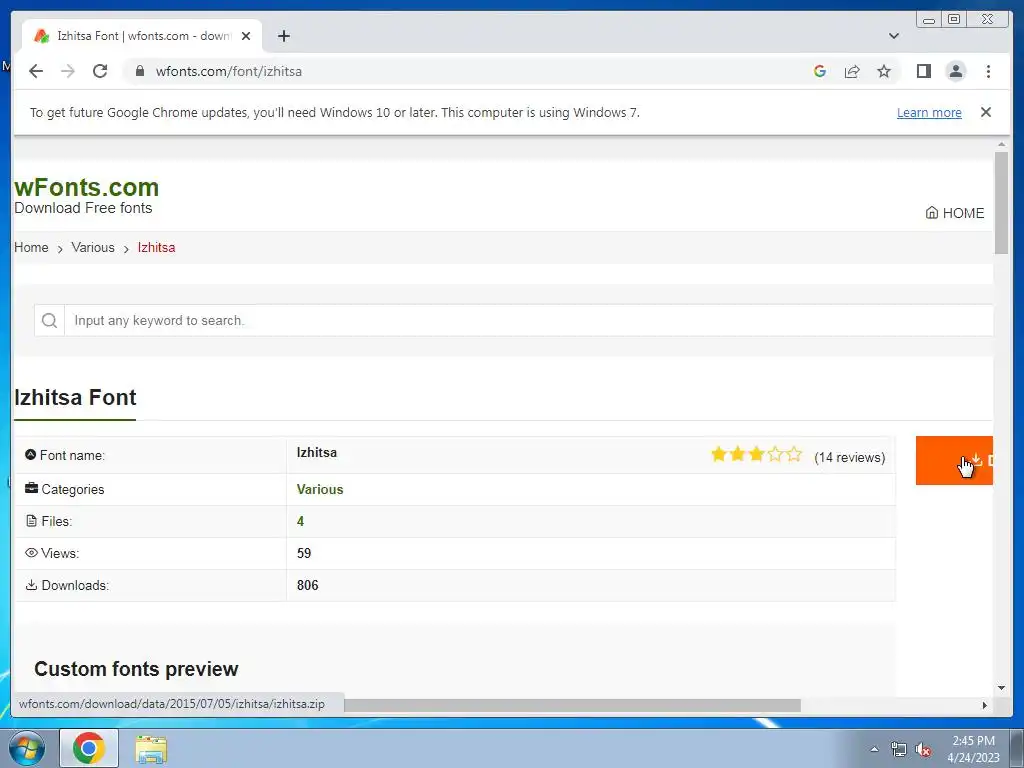Click the Izhitsa breadcrumb
The height and width of the screenshot is (768, 1024).
coord(156,248)
